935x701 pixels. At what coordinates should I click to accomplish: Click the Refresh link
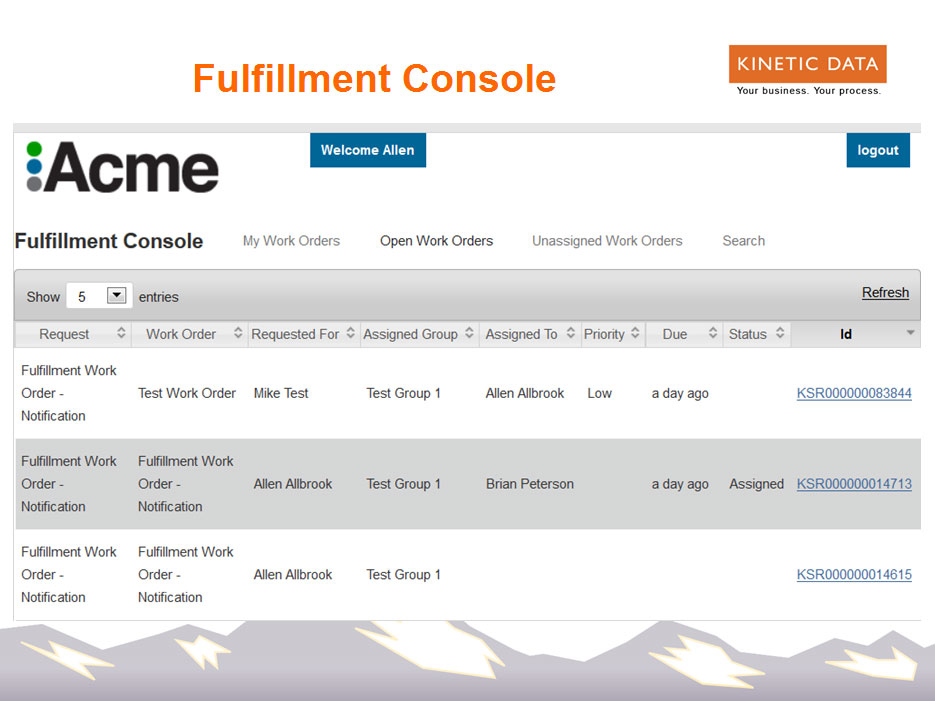coord(886,293)
